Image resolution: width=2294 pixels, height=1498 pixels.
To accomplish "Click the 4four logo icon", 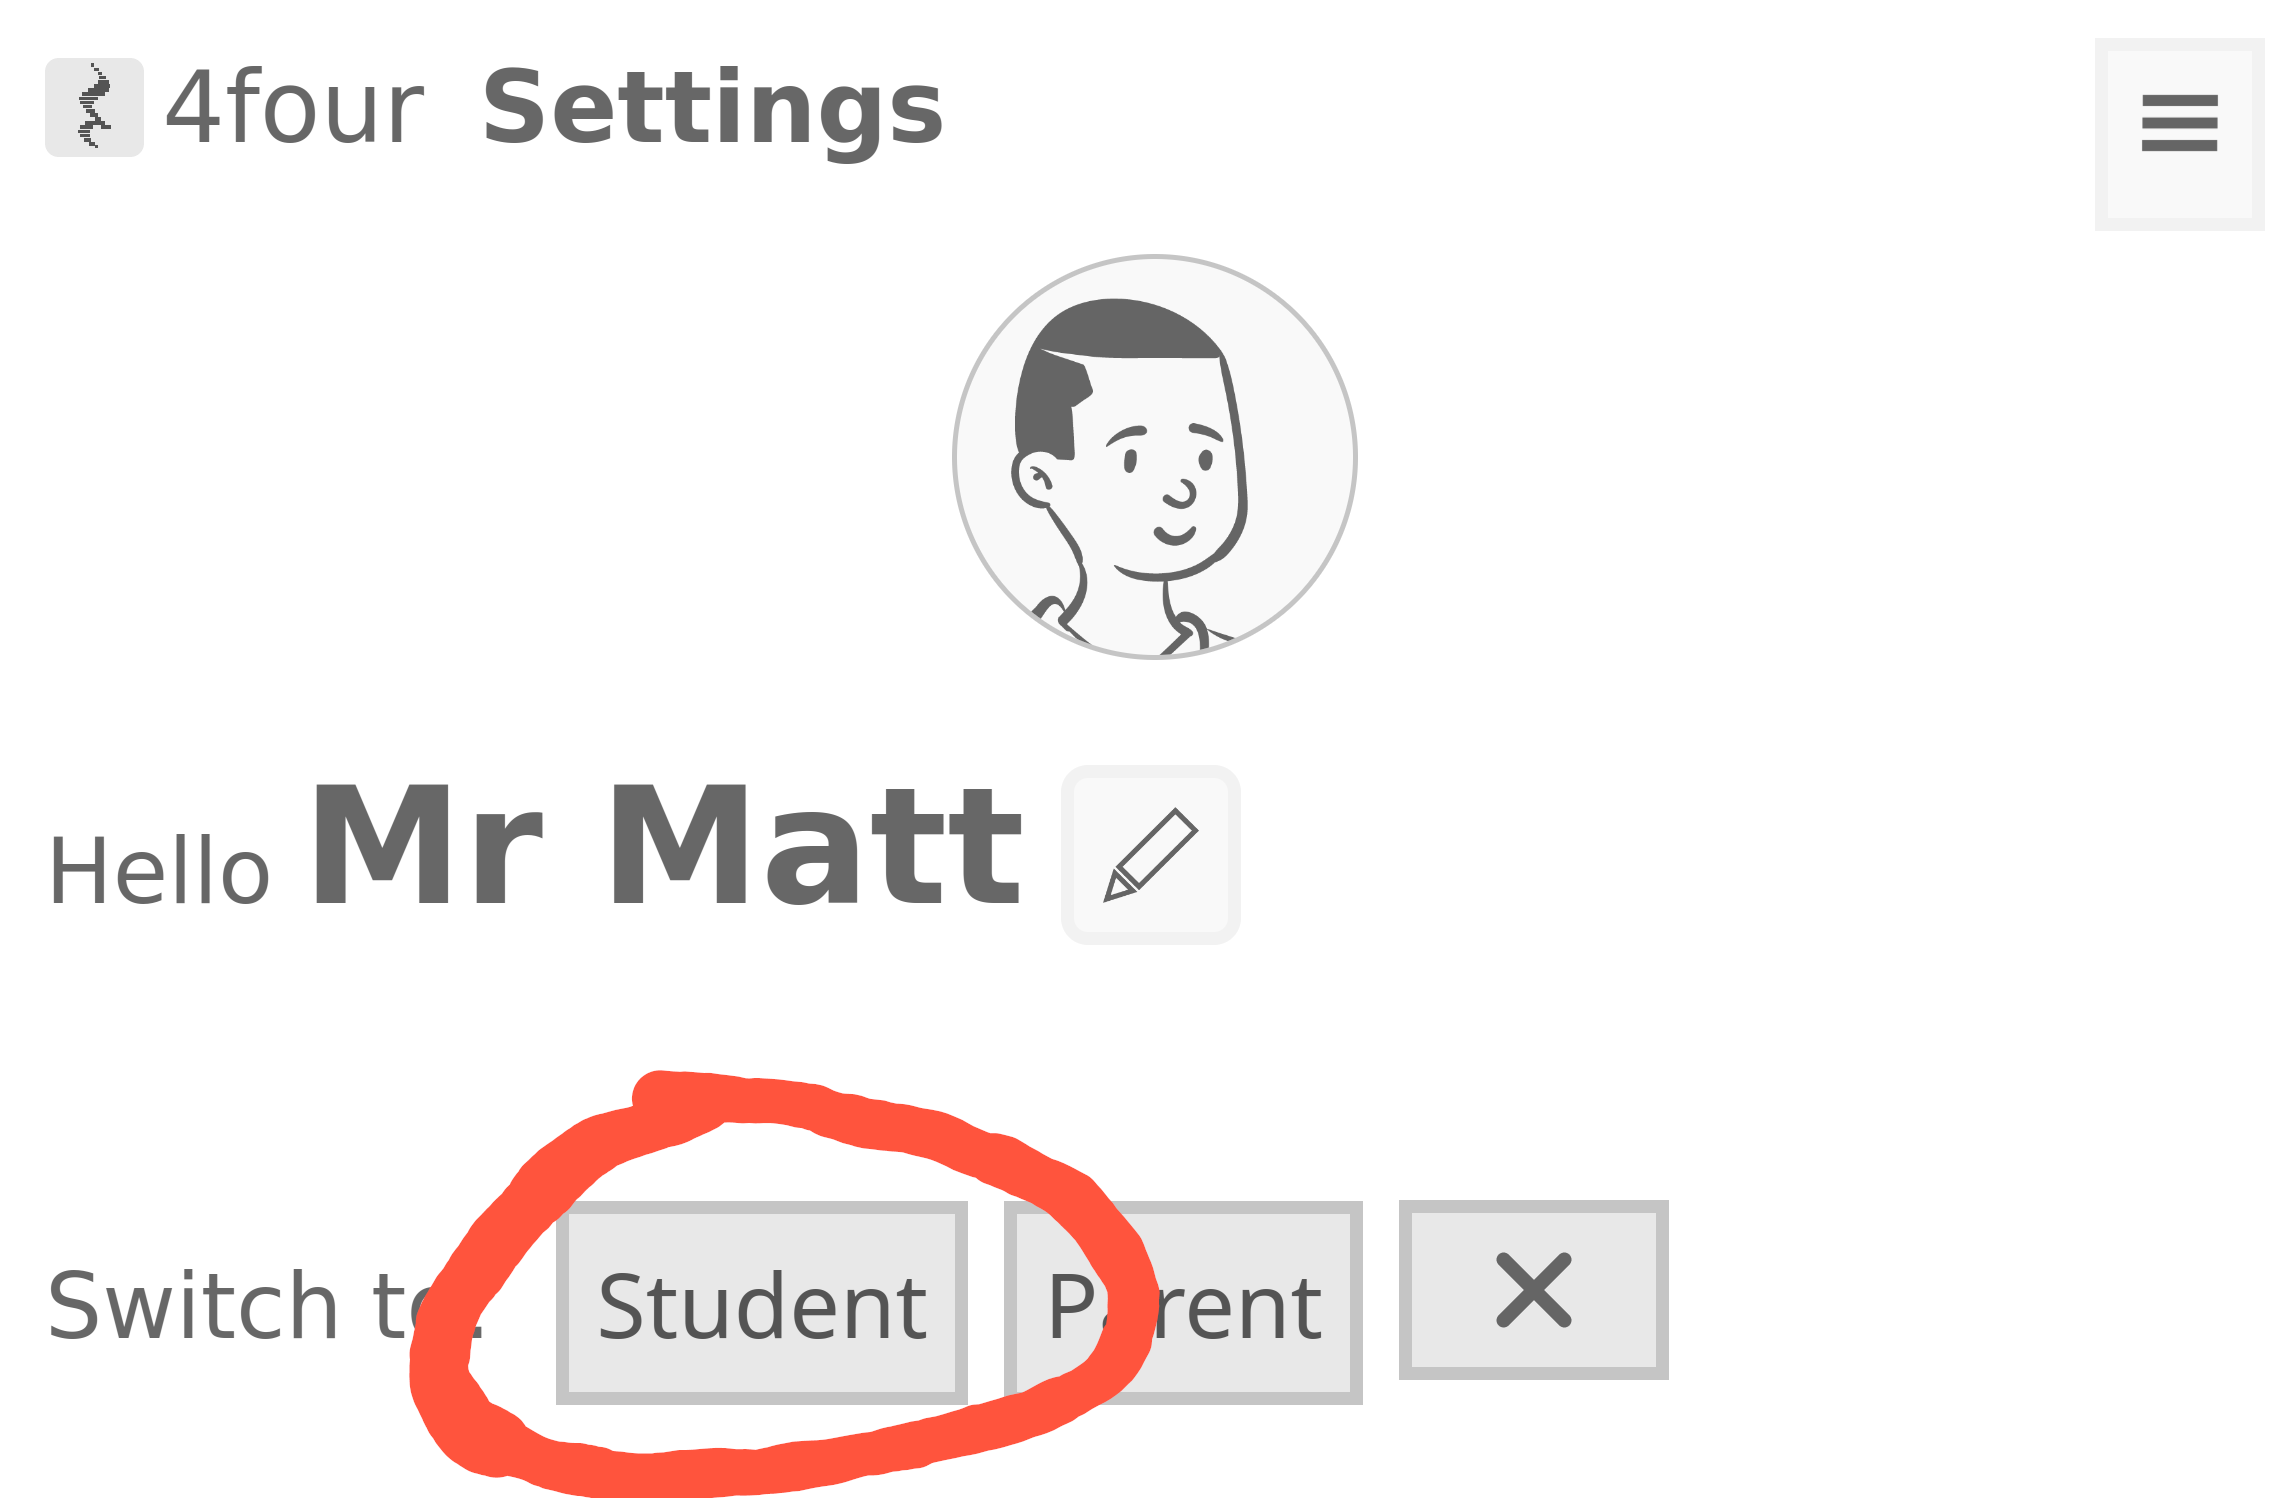I will point(94,108).
